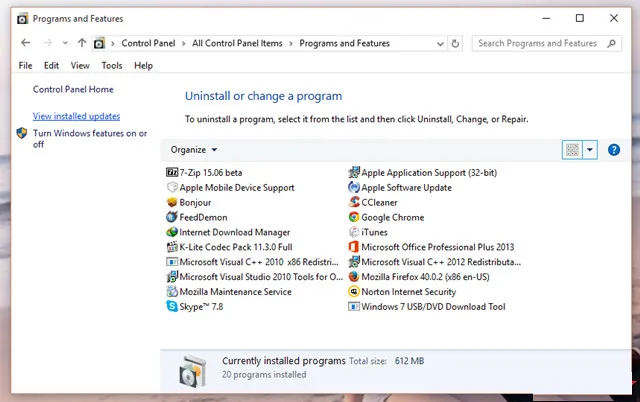Navigate to Control Panel breadcrumb

pyautogui.click(x=148, y=43)
